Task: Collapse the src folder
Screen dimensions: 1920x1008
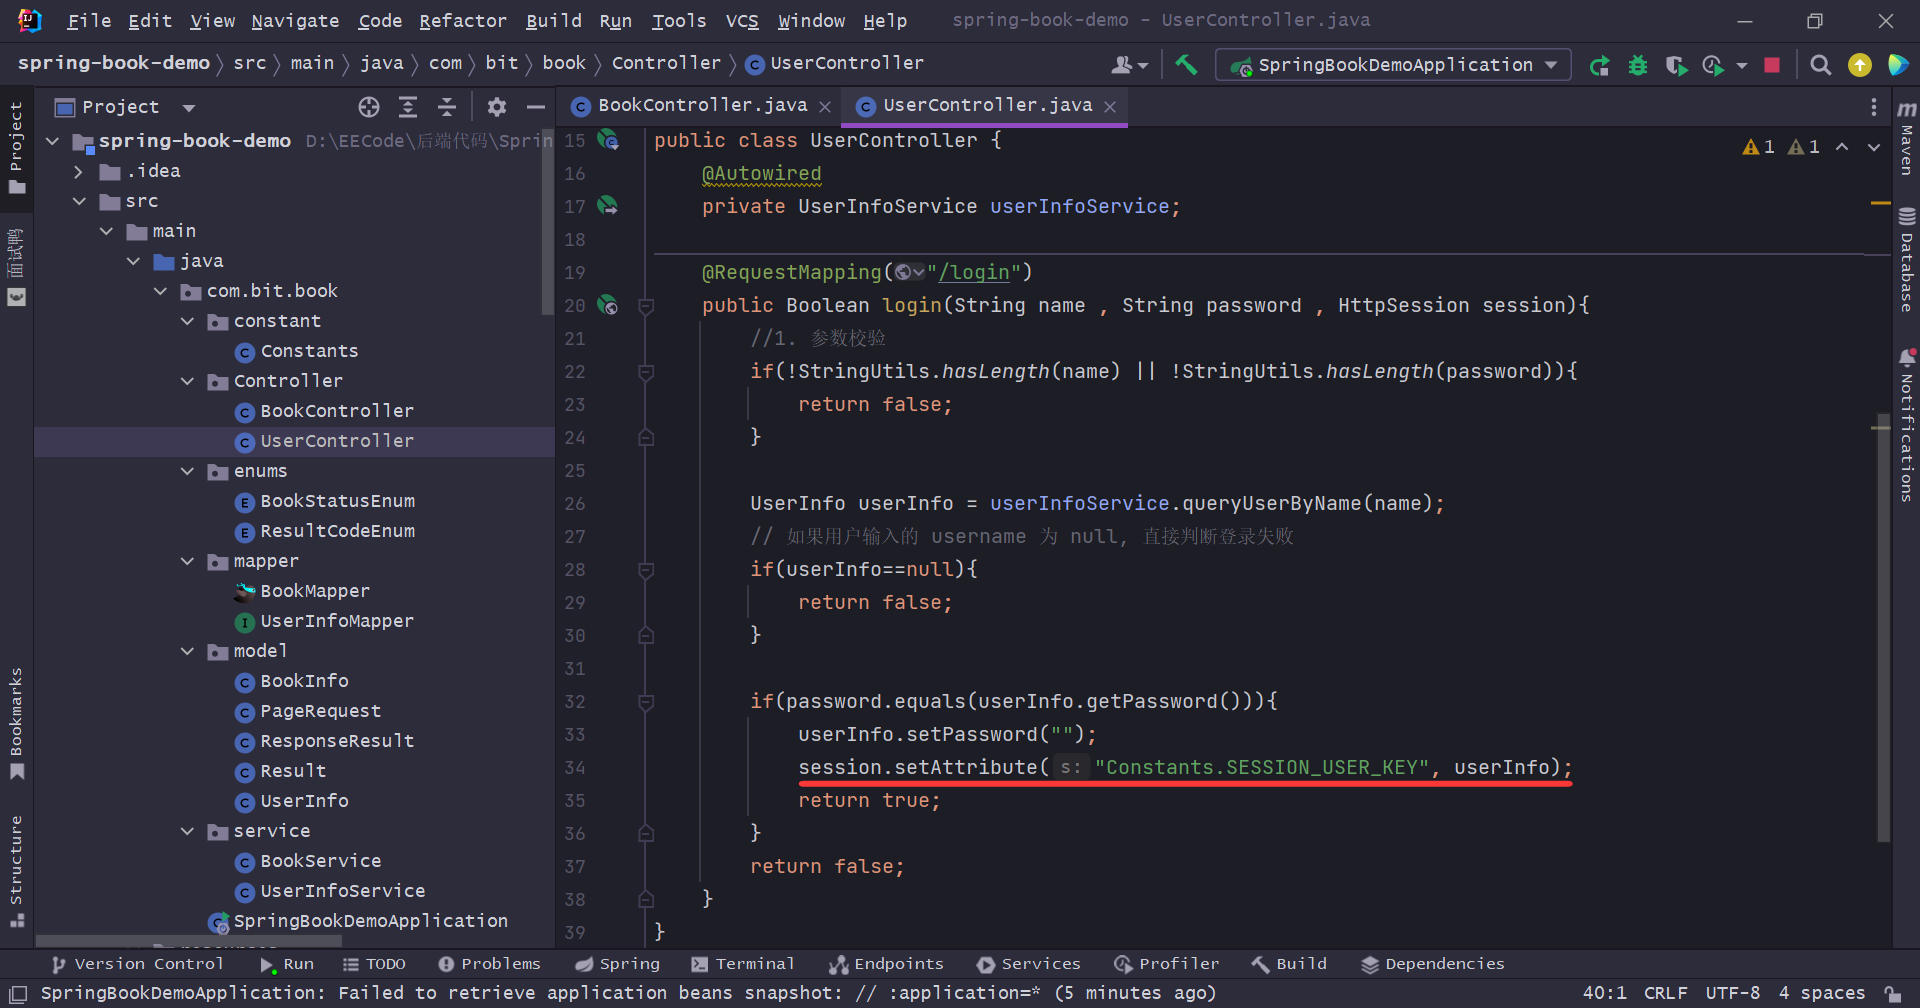Action: click(x=78, y=202)
